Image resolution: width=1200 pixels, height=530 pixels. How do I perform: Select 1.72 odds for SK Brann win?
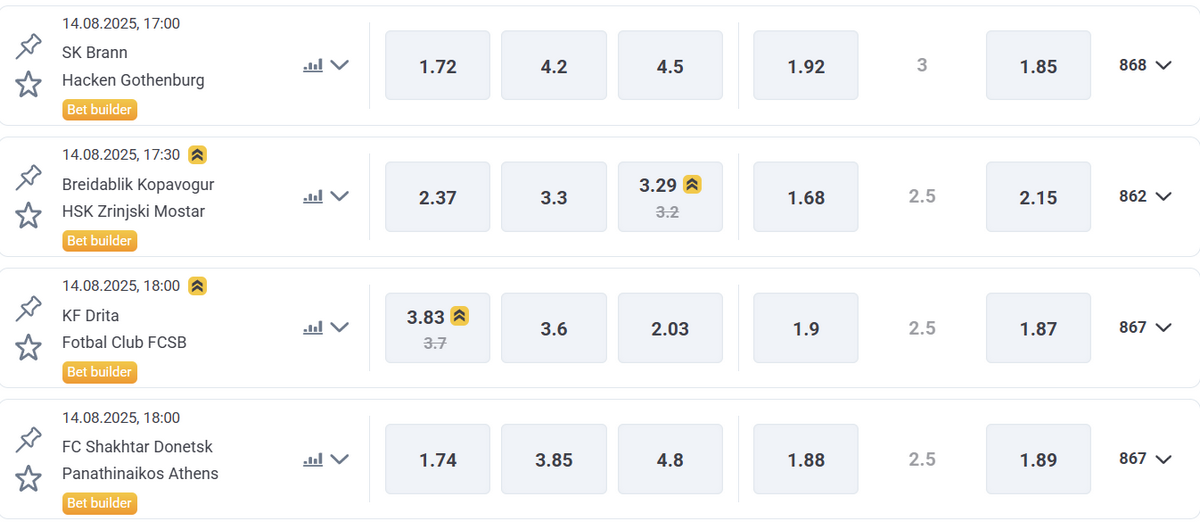(x=438, y=66)
